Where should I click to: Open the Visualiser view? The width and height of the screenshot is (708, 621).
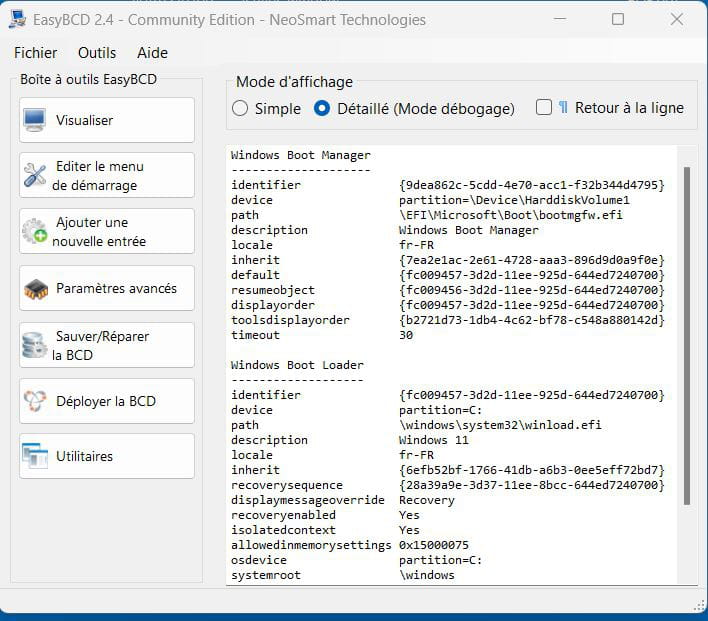[107, 120]
